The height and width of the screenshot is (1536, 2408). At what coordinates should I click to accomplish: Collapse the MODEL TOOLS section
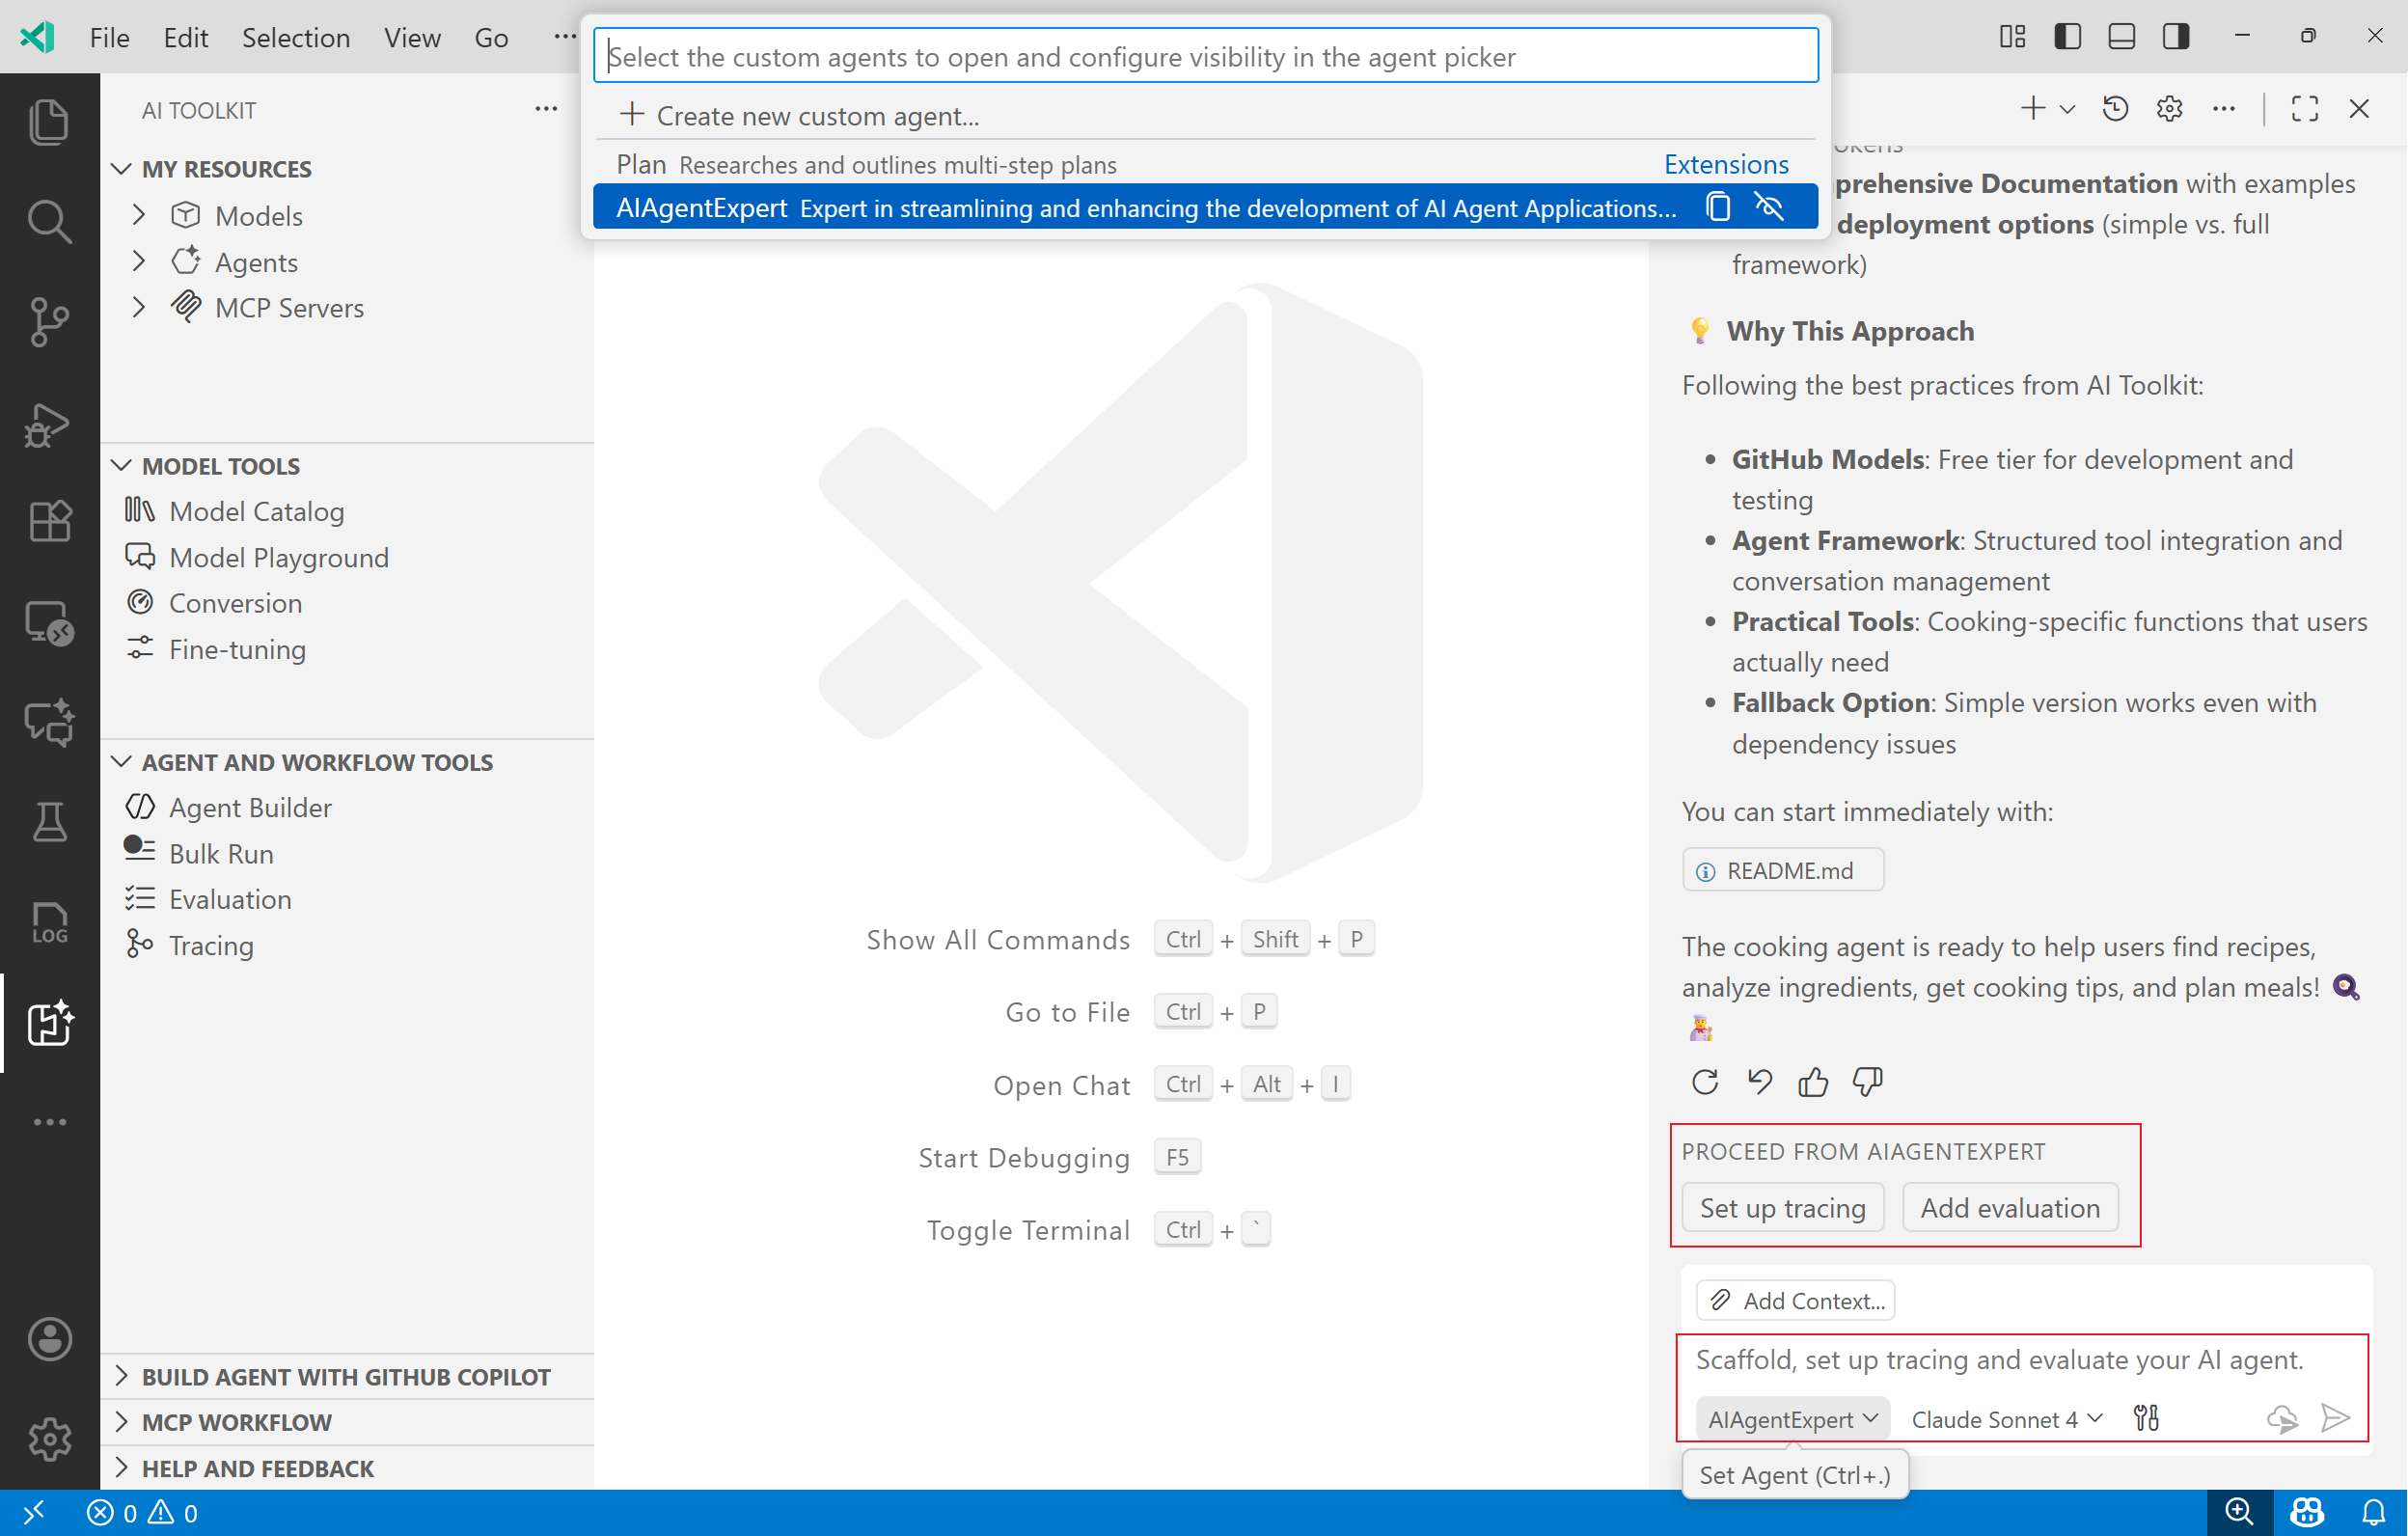(122, 465)
